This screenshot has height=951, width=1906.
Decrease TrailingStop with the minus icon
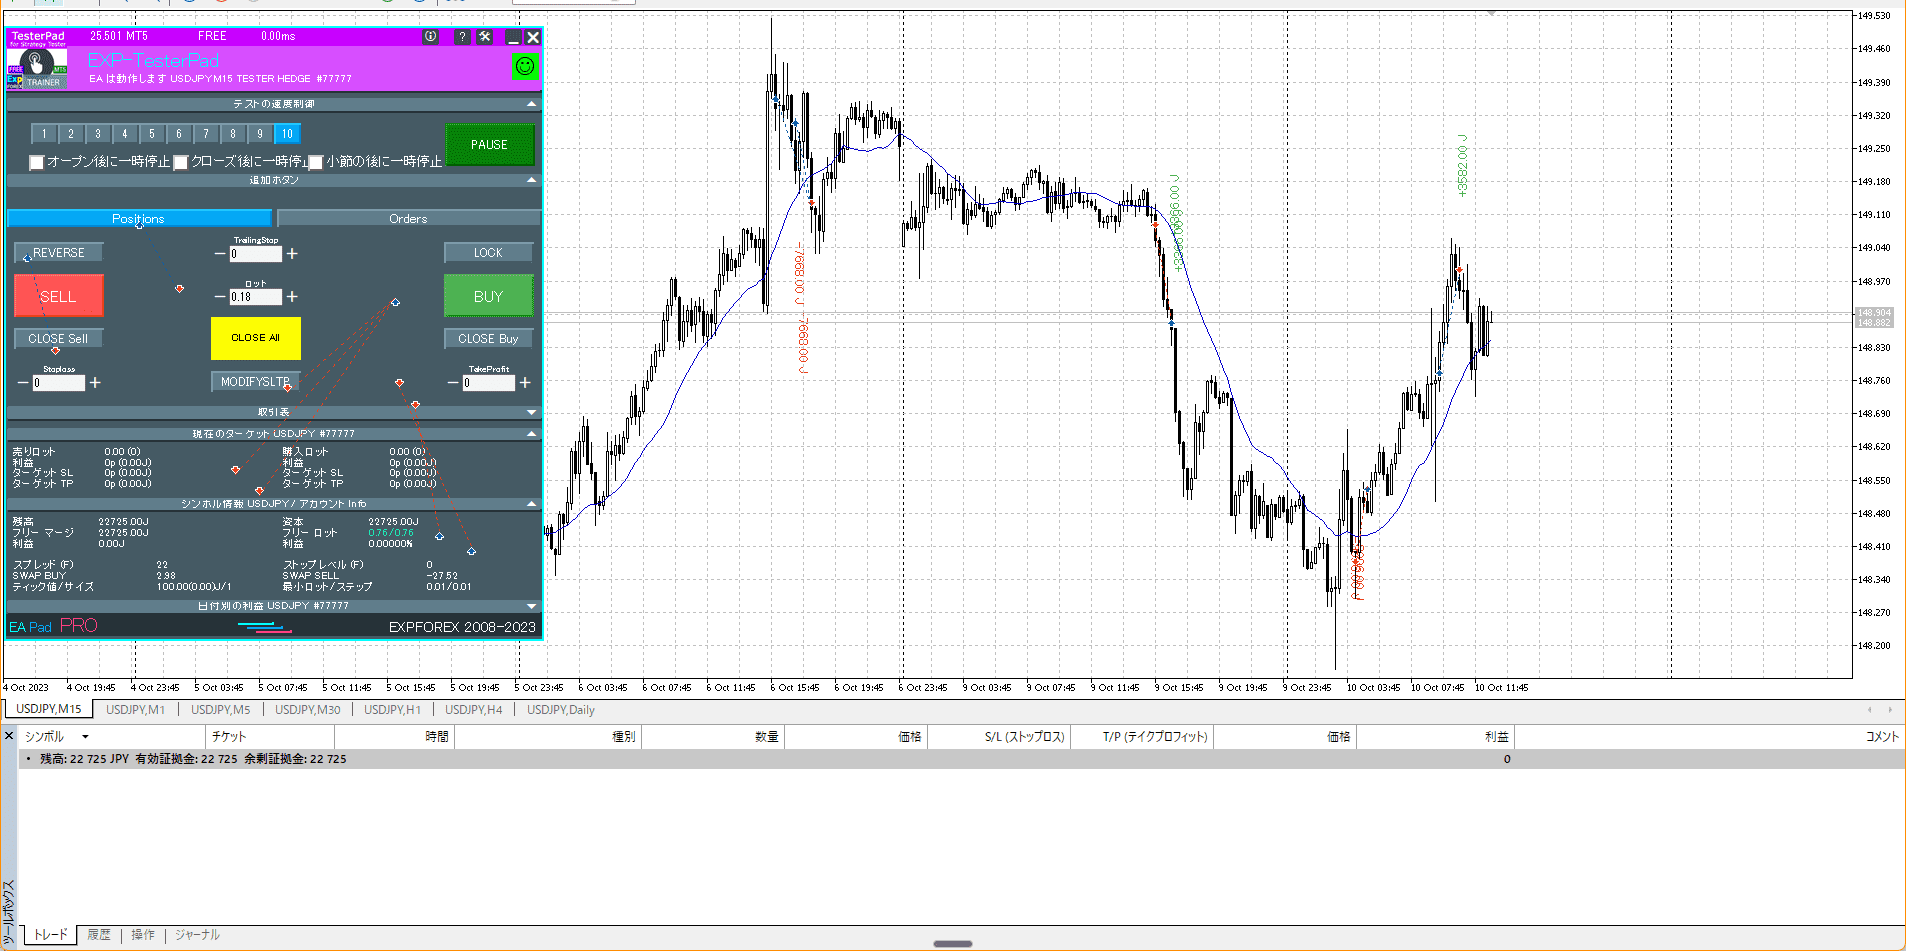220,254
